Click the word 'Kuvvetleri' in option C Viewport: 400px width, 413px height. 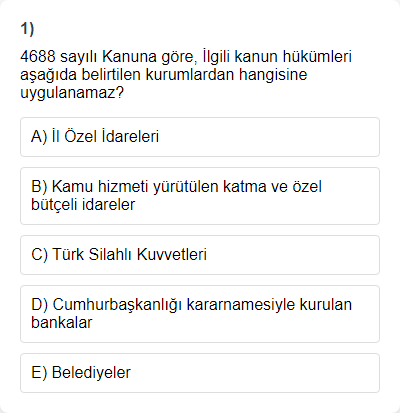(x=172, y=255)
